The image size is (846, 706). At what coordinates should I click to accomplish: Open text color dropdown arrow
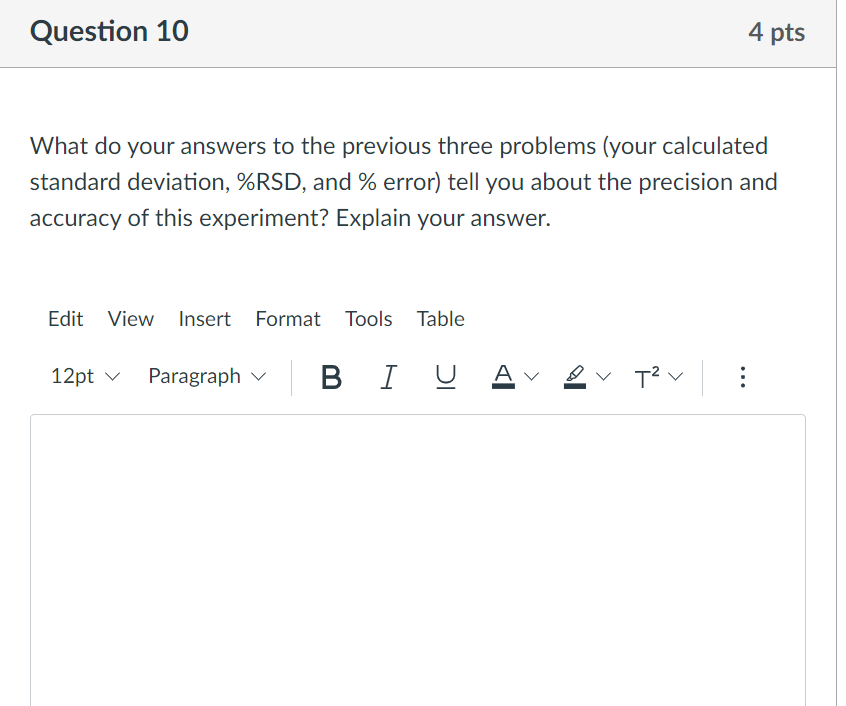(x=531, y=376)
